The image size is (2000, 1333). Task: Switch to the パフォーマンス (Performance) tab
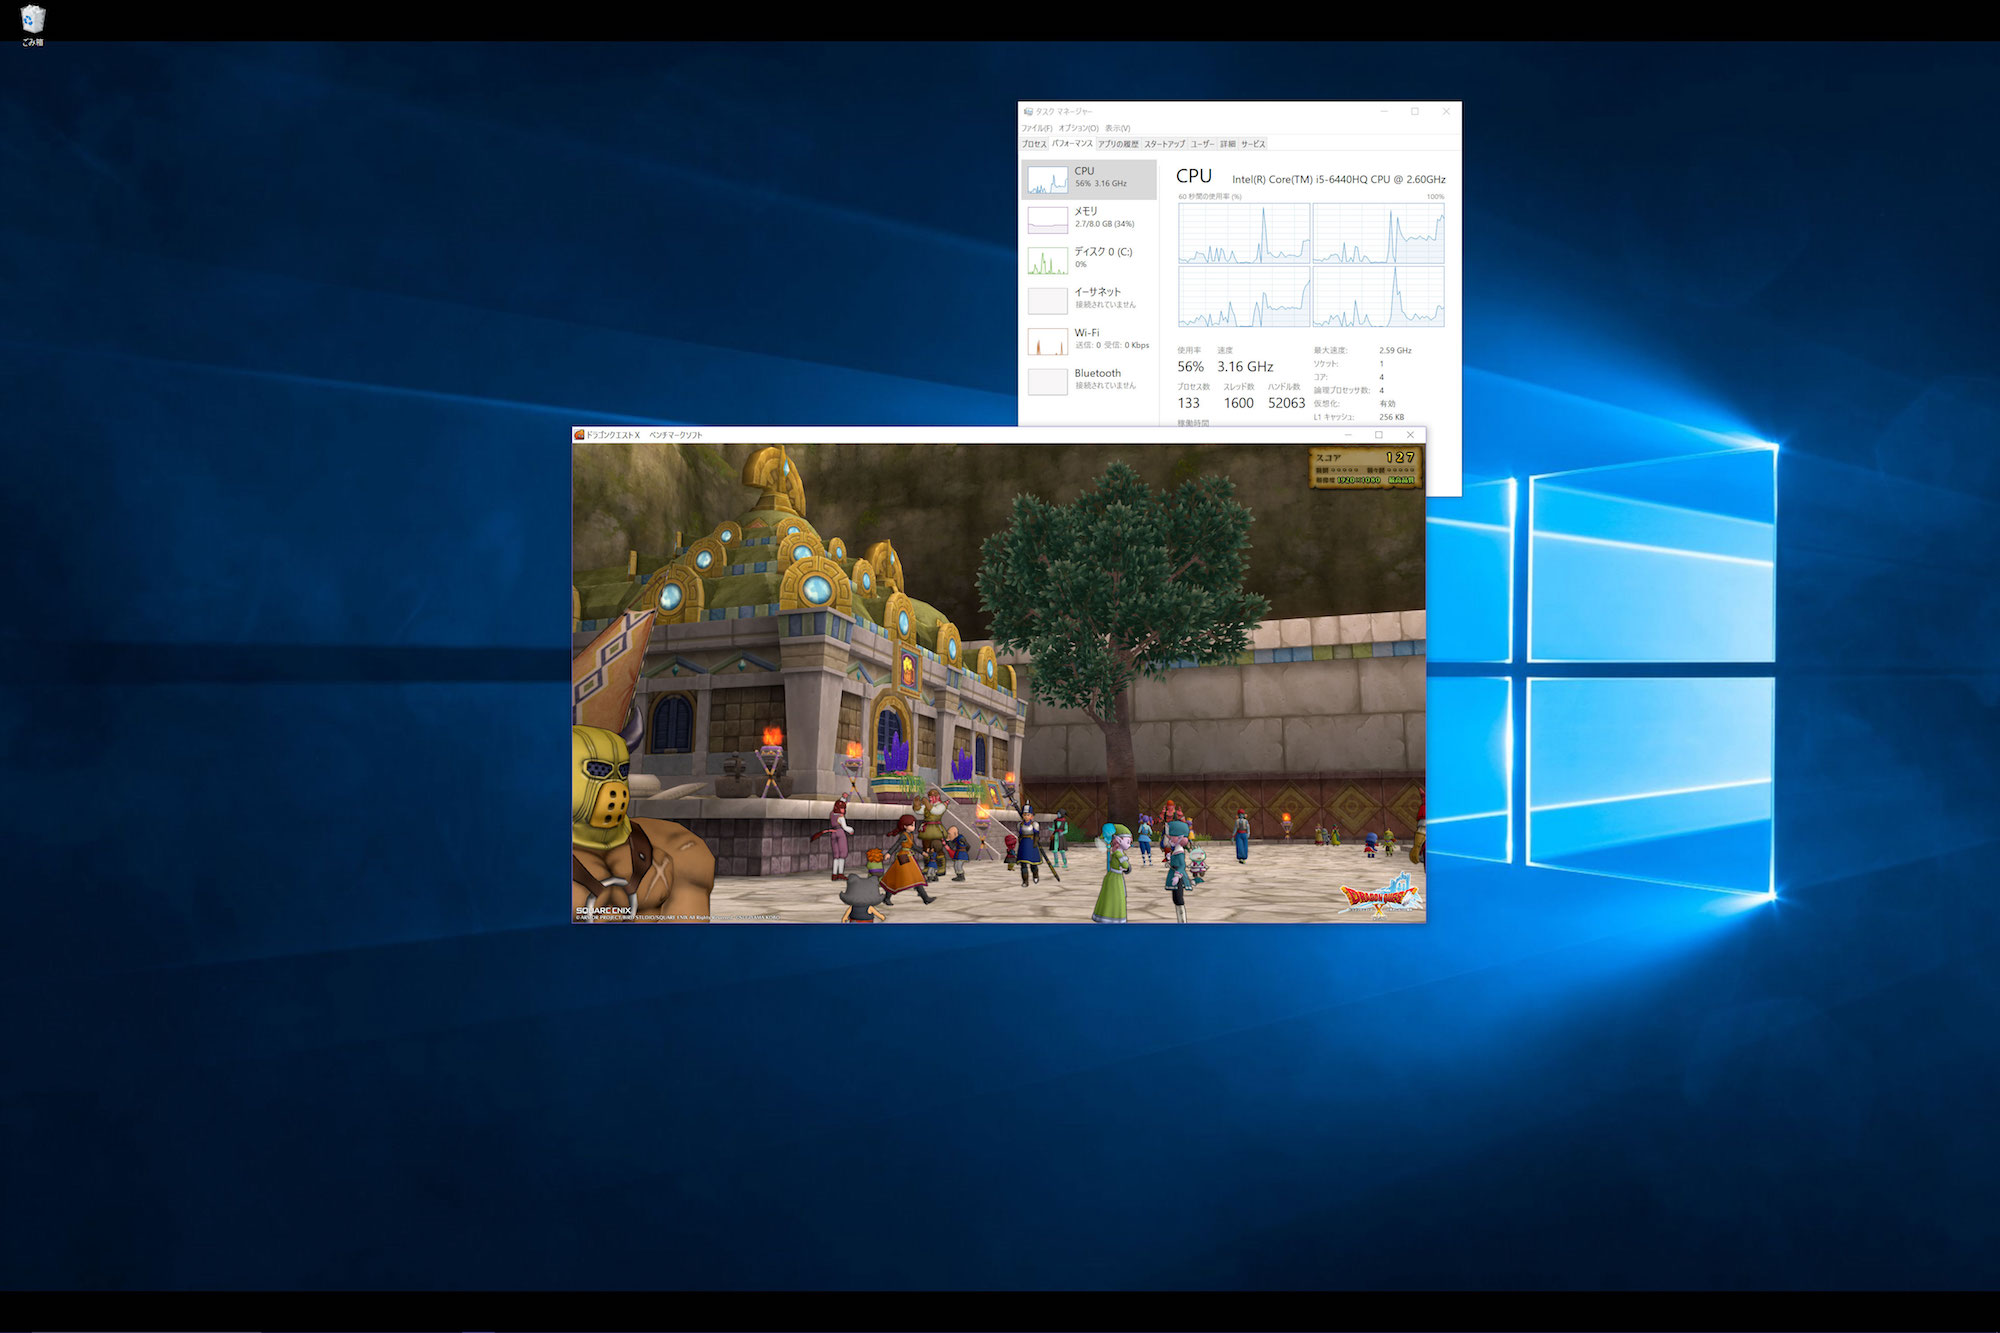pyautogui.click(x=1072, y=144)
